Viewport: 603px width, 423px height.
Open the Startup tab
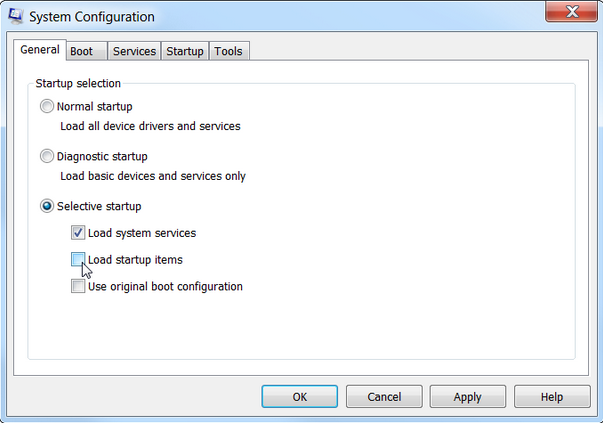(x=185, y=51)
